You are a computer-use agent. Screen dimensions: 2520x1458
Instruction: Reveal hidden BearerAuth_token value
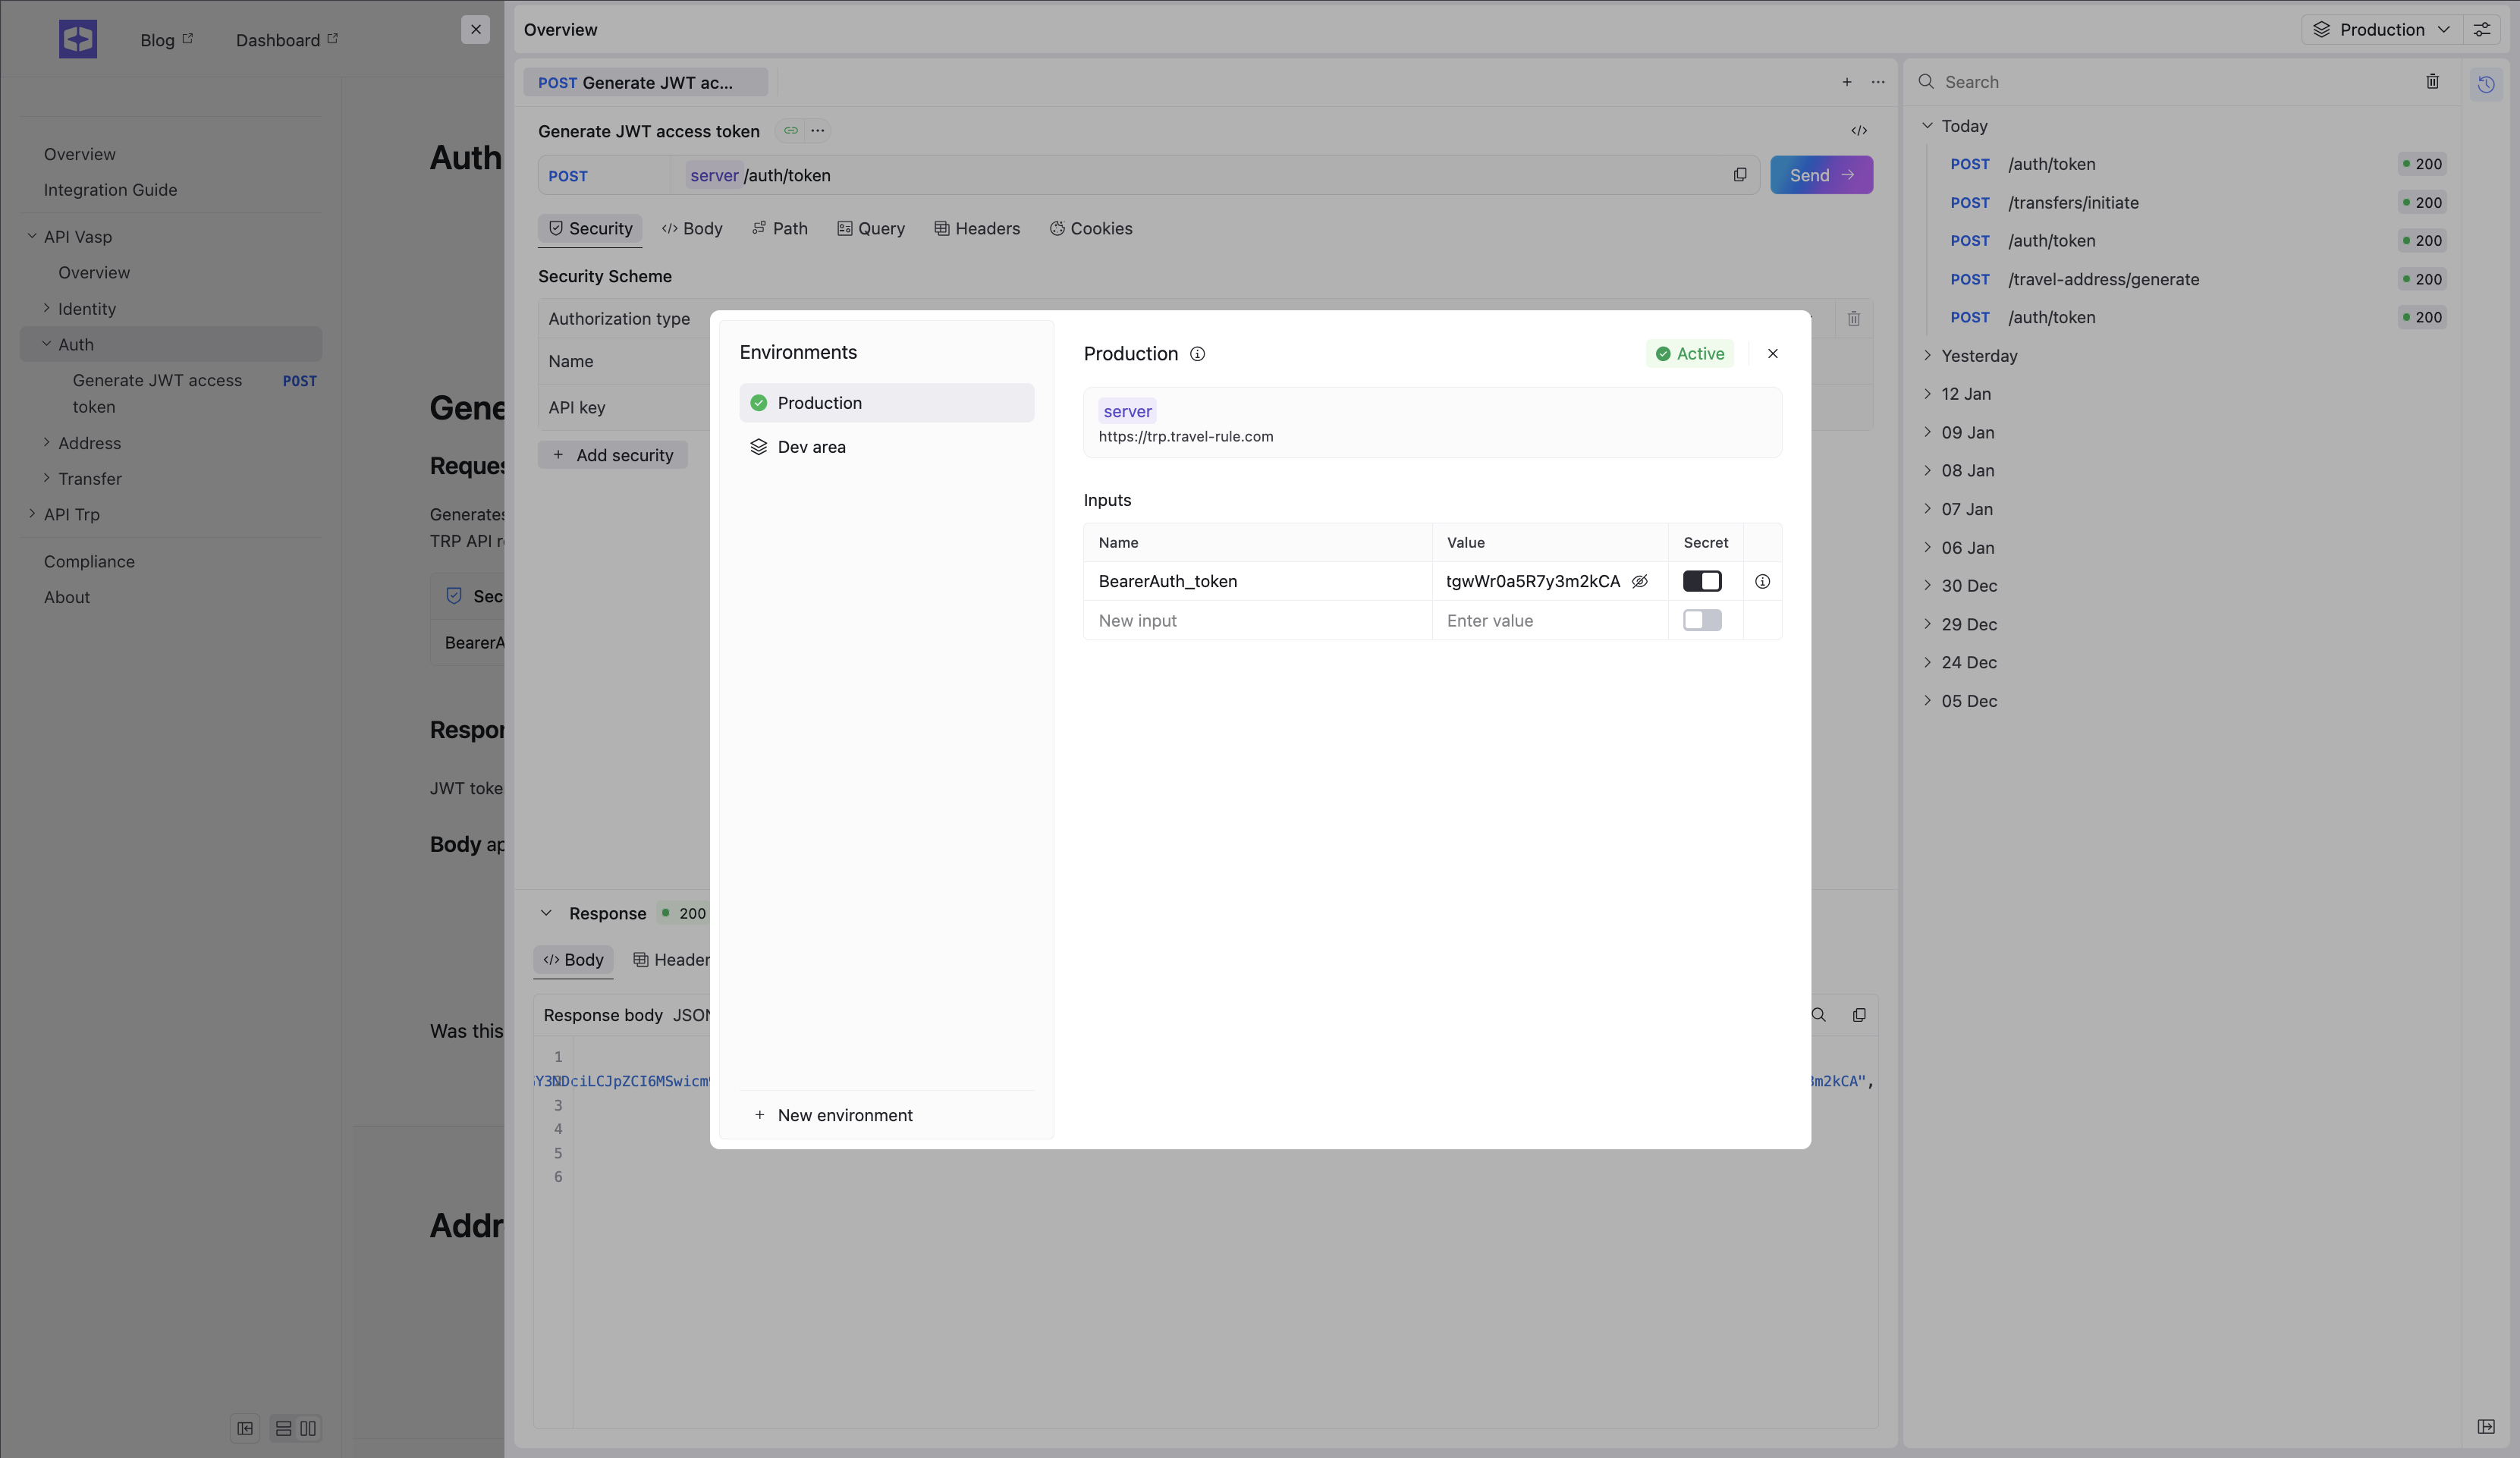(1640, 582)
